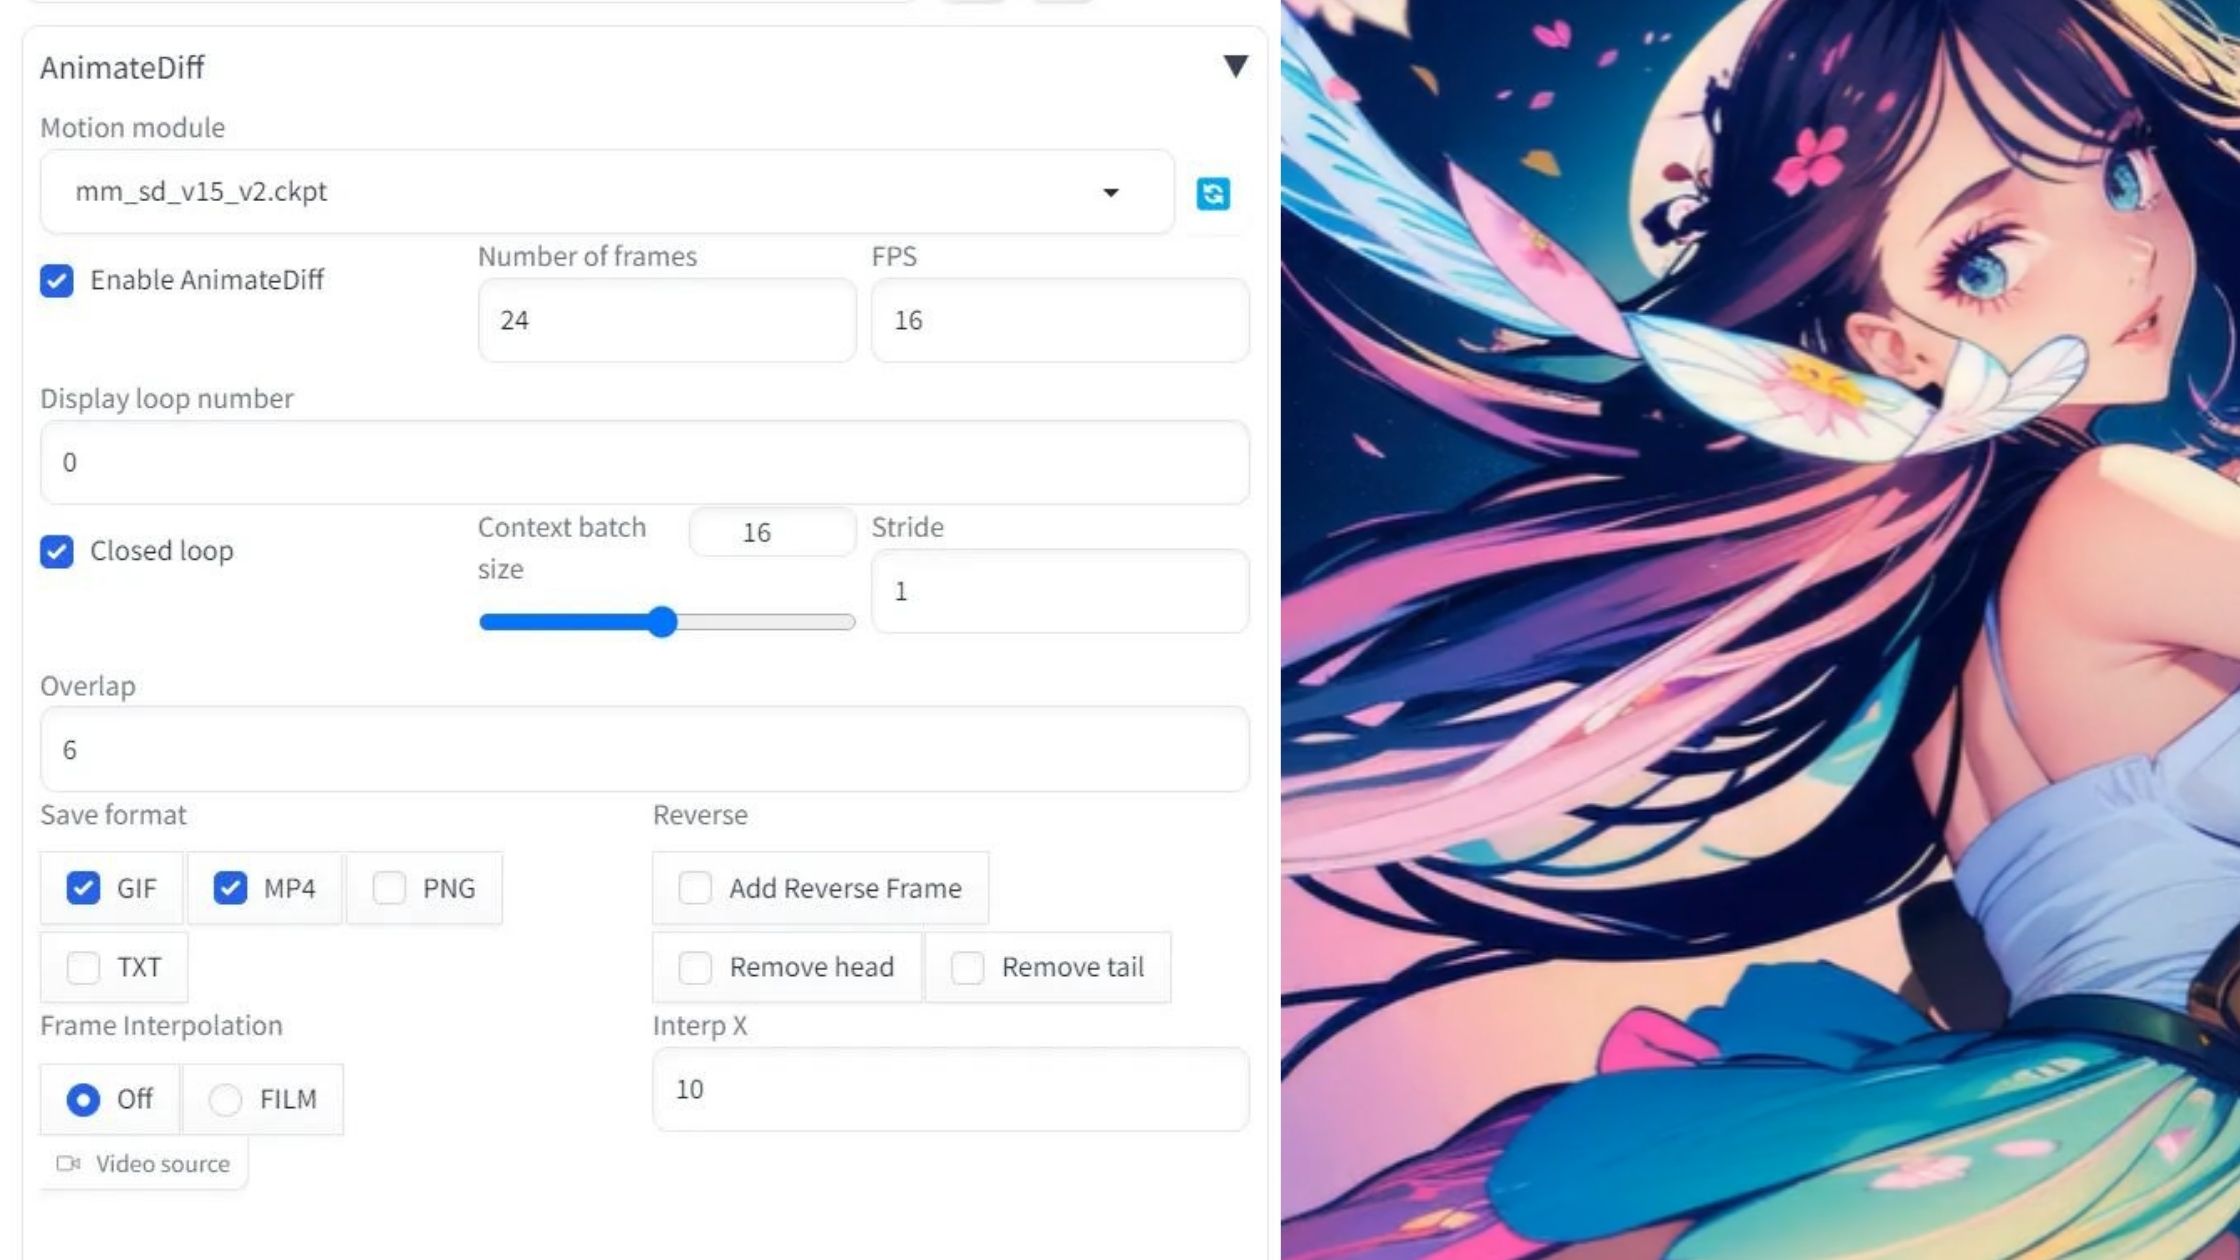Click the Number of frames field
The image size is (2240, 1260).
click(666, 320)
